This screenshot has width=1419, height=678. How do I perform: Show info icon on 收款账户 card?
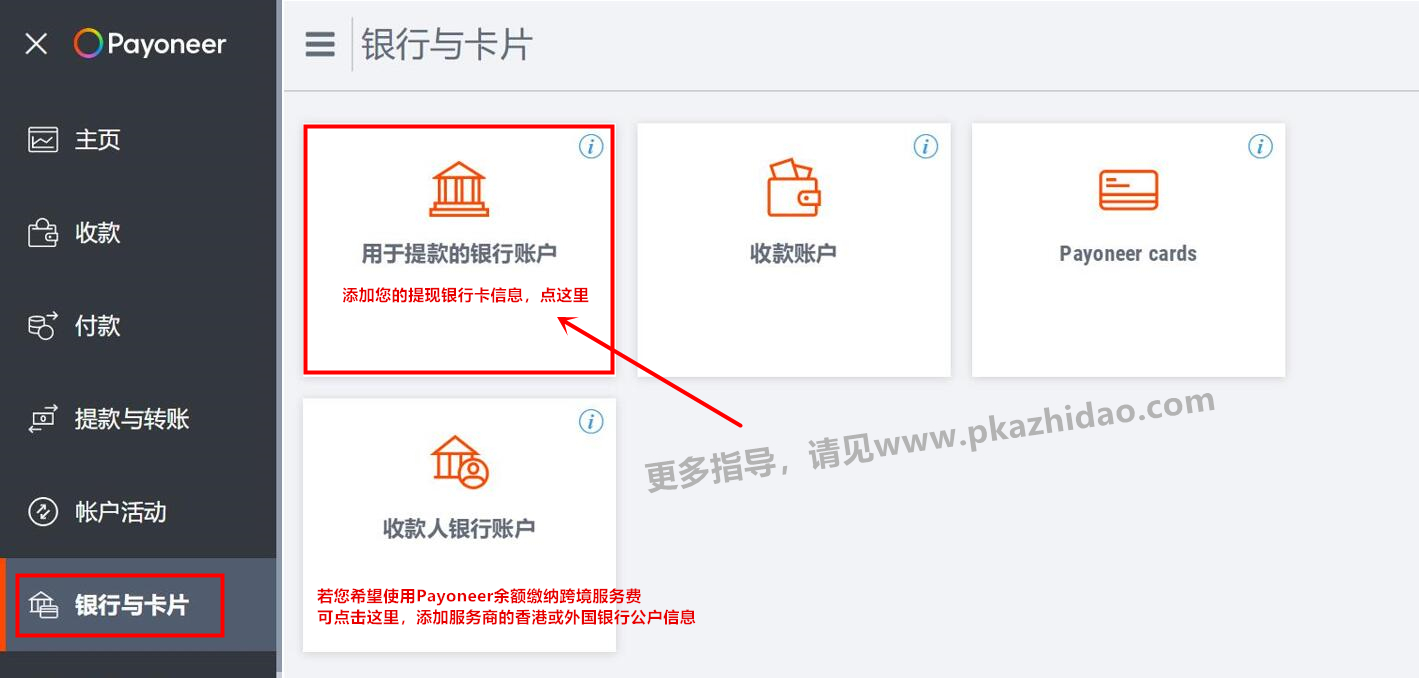[926, 147]
